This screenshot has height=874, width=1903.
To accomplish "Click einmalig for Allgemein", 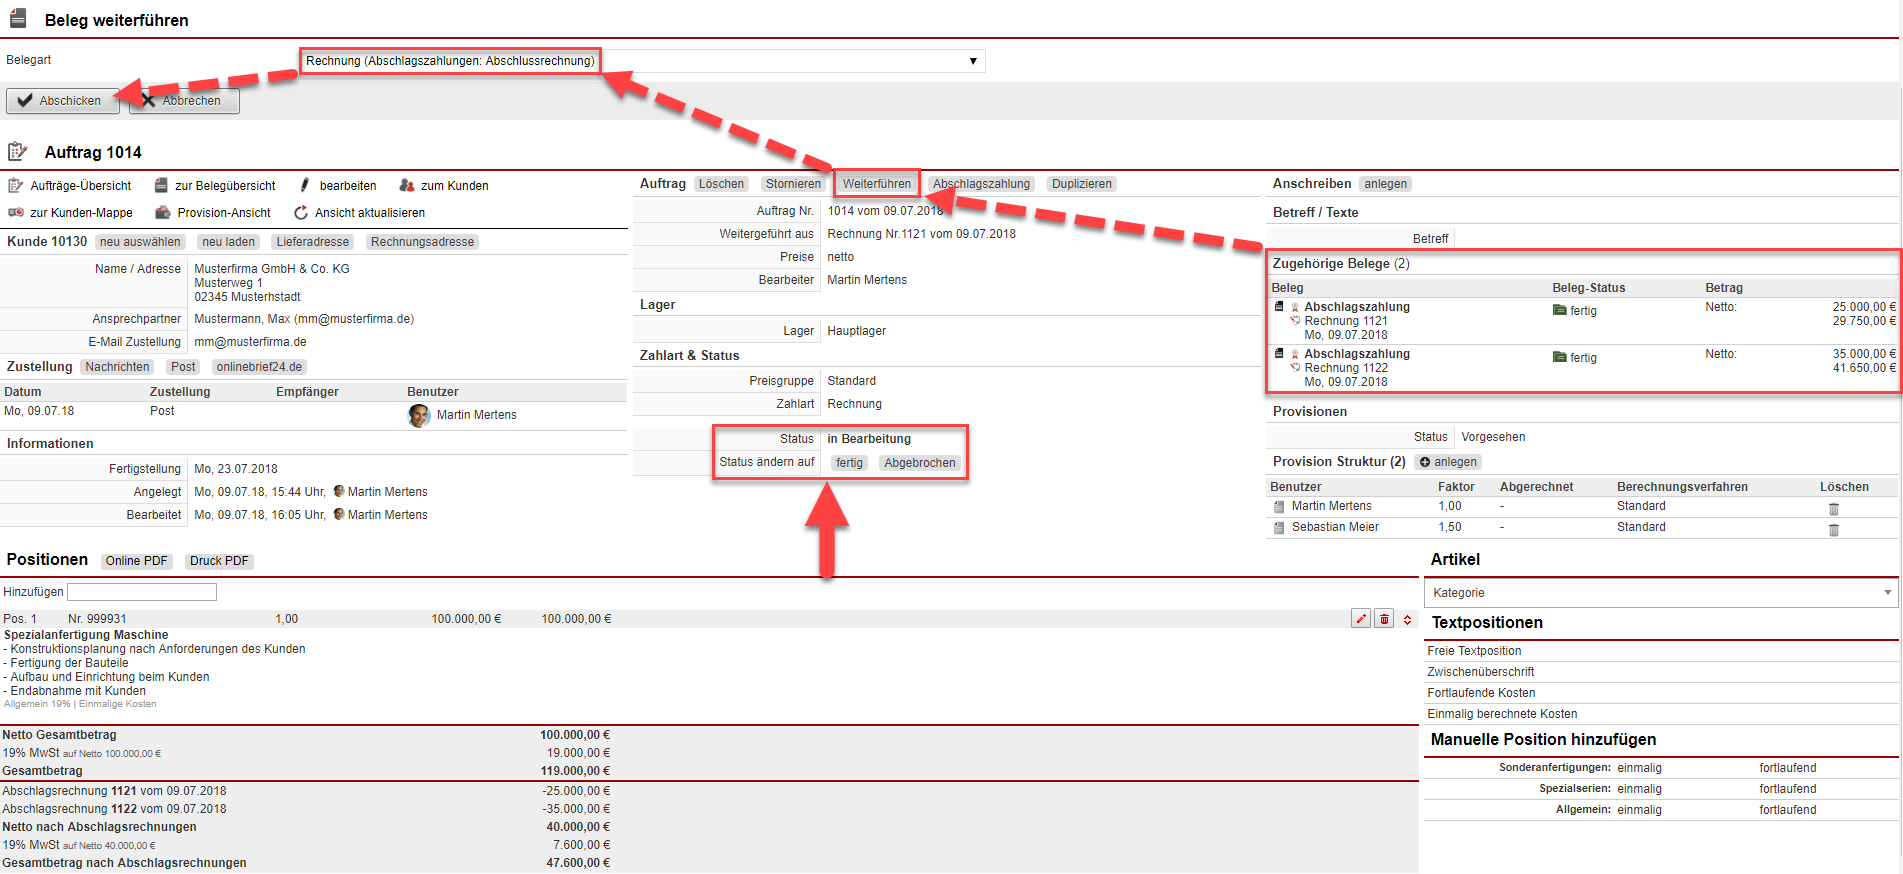I will click(1639, 810).
